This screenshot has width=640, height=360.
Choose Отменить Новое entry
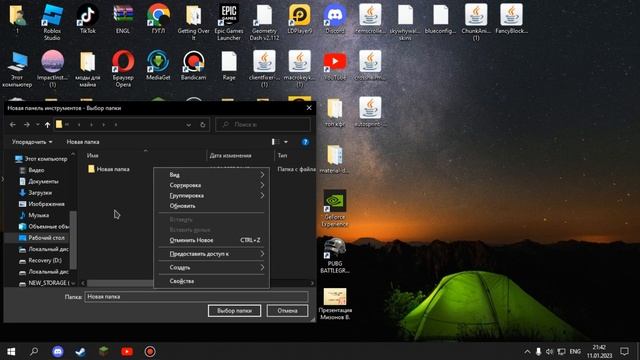coord(211,240)
